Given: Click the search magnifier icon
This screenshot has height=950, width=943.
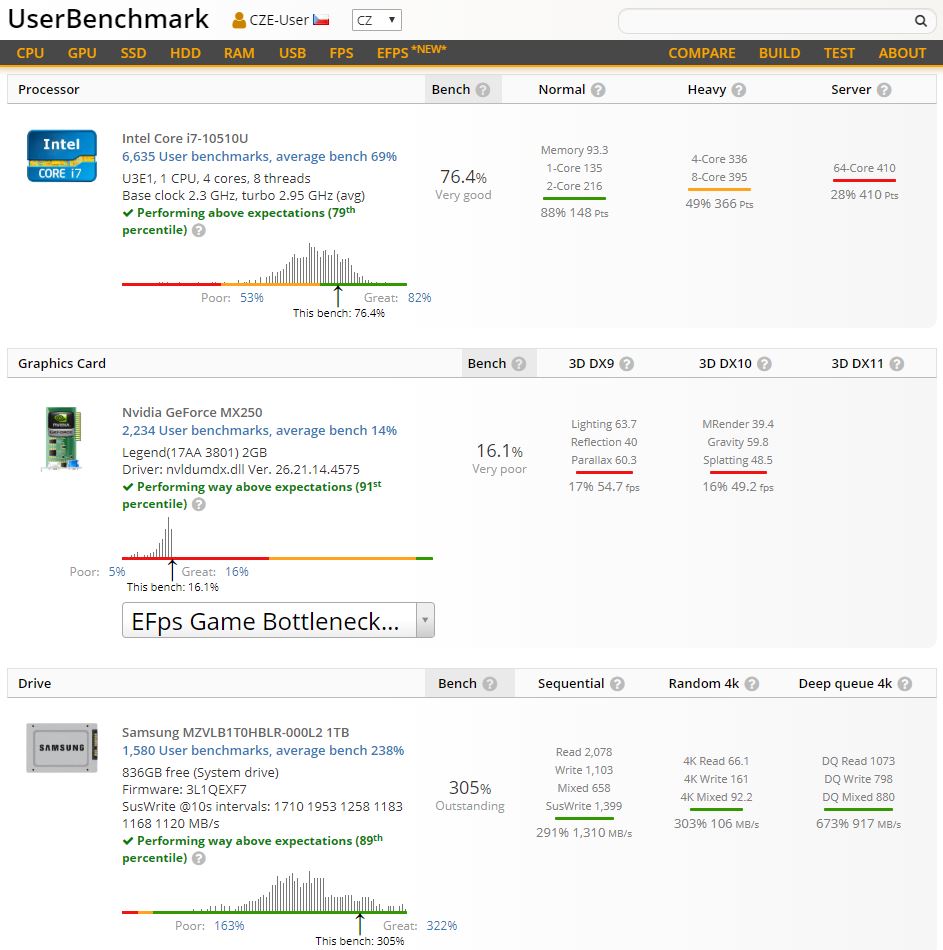Looking at the screenshot, I should pos(920,21).
